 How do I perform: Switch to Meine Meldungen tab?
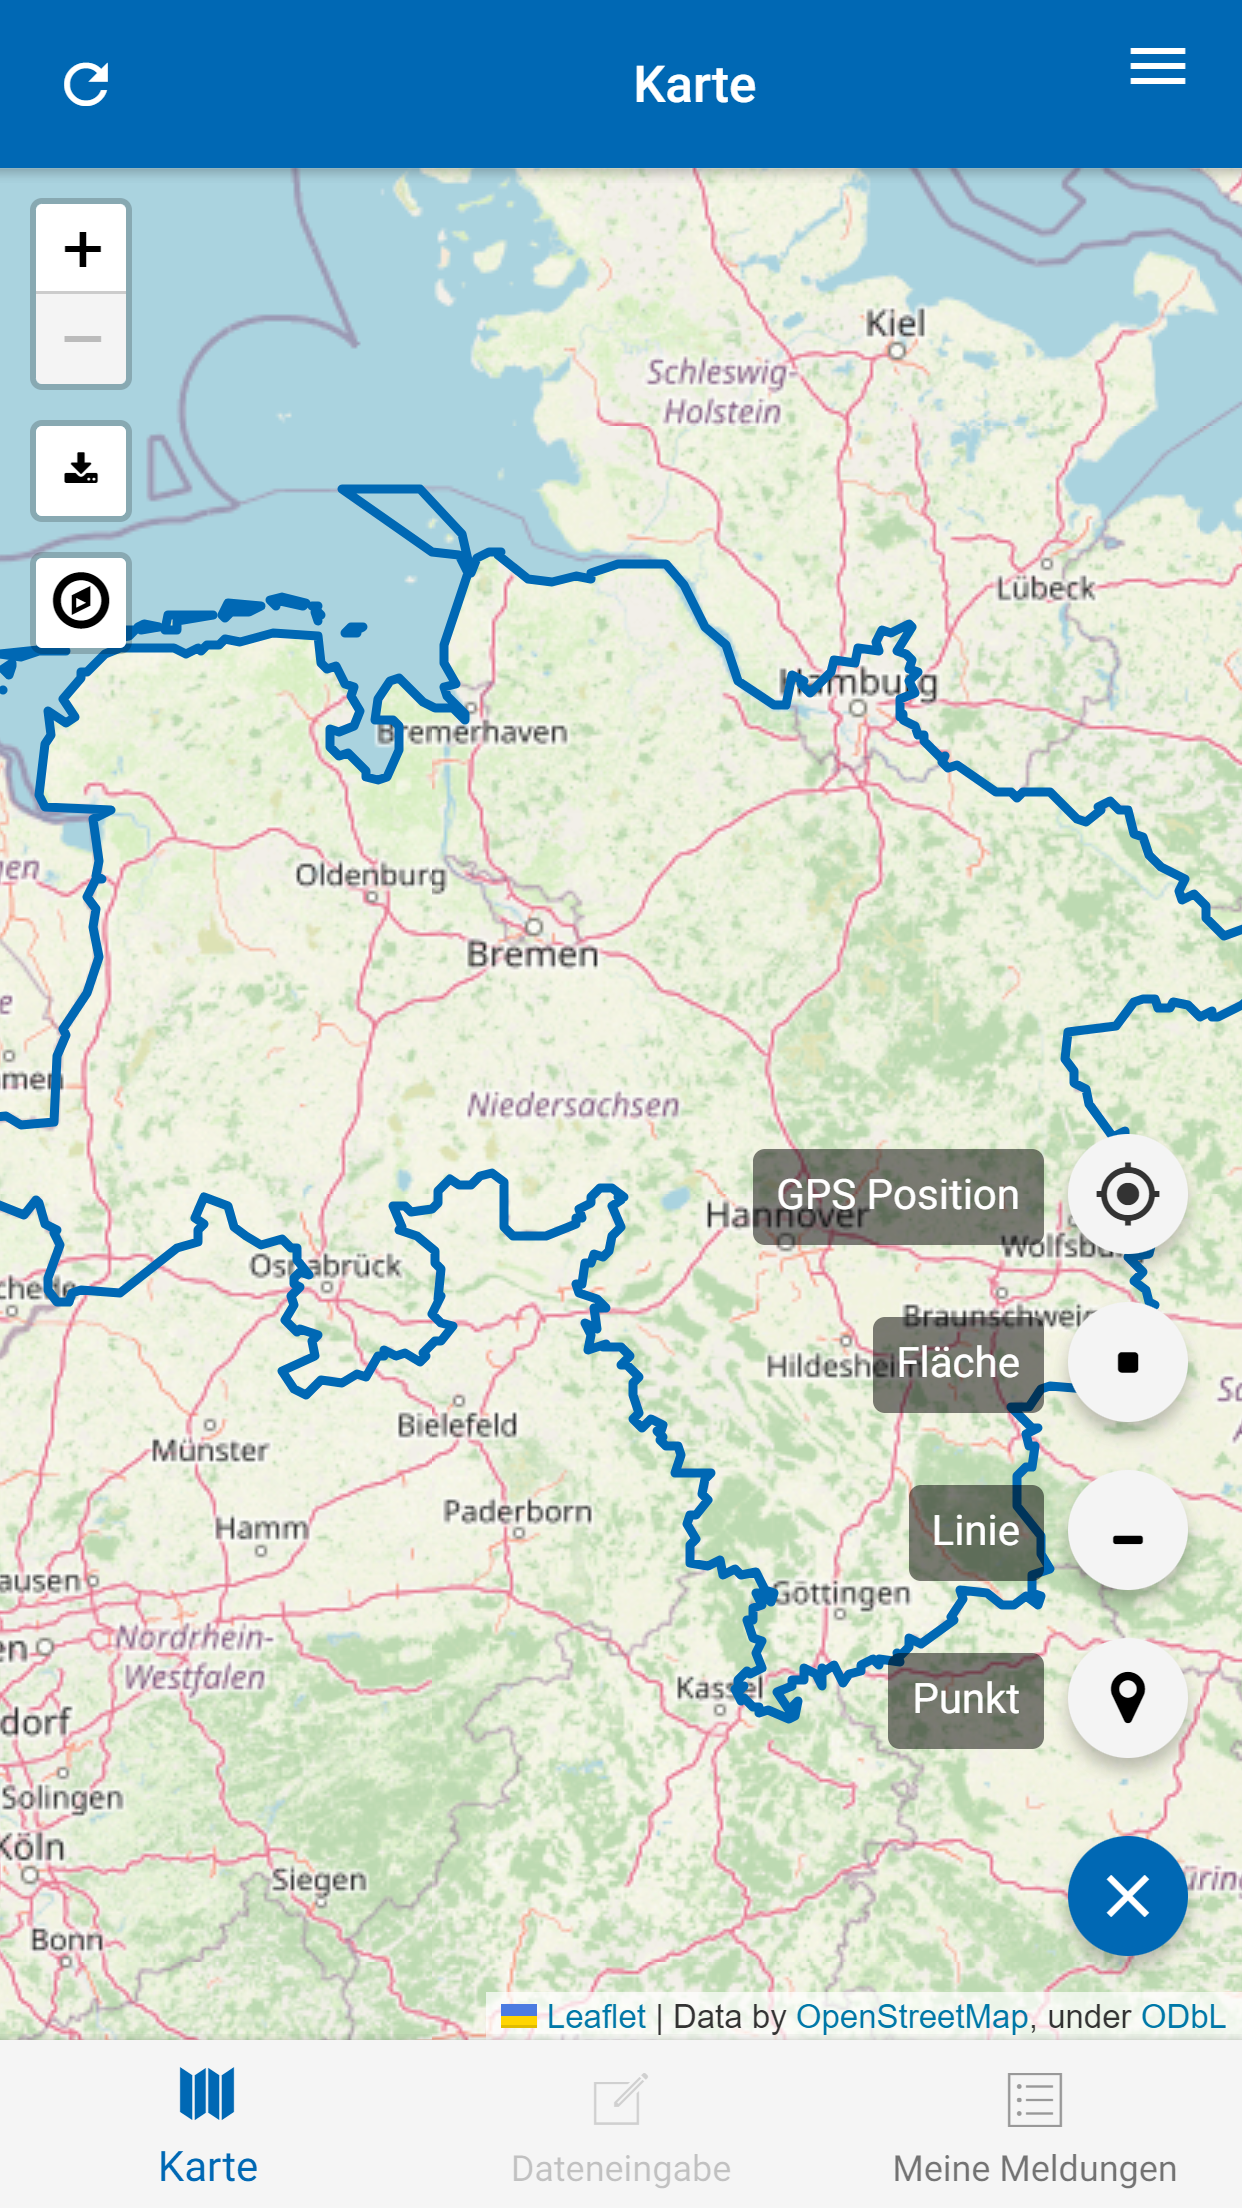coord(1034,2126)
